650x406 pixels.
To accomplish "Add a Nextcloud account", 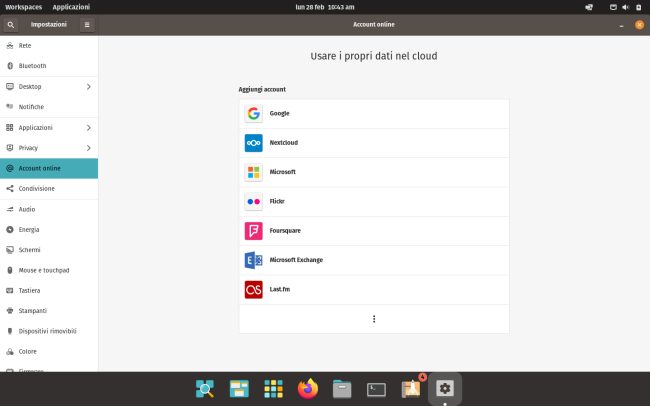I will 374,143.
